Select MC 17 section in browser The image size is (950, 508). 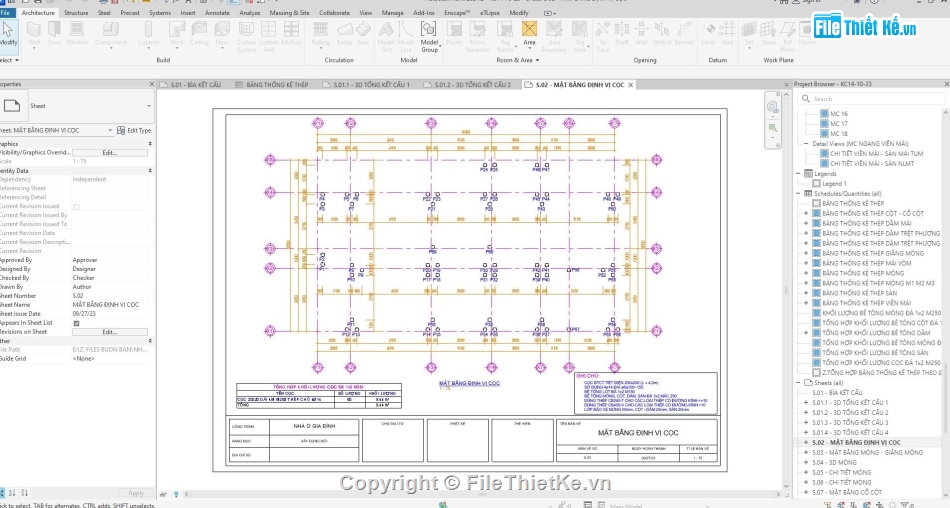(x=839, y=124)
